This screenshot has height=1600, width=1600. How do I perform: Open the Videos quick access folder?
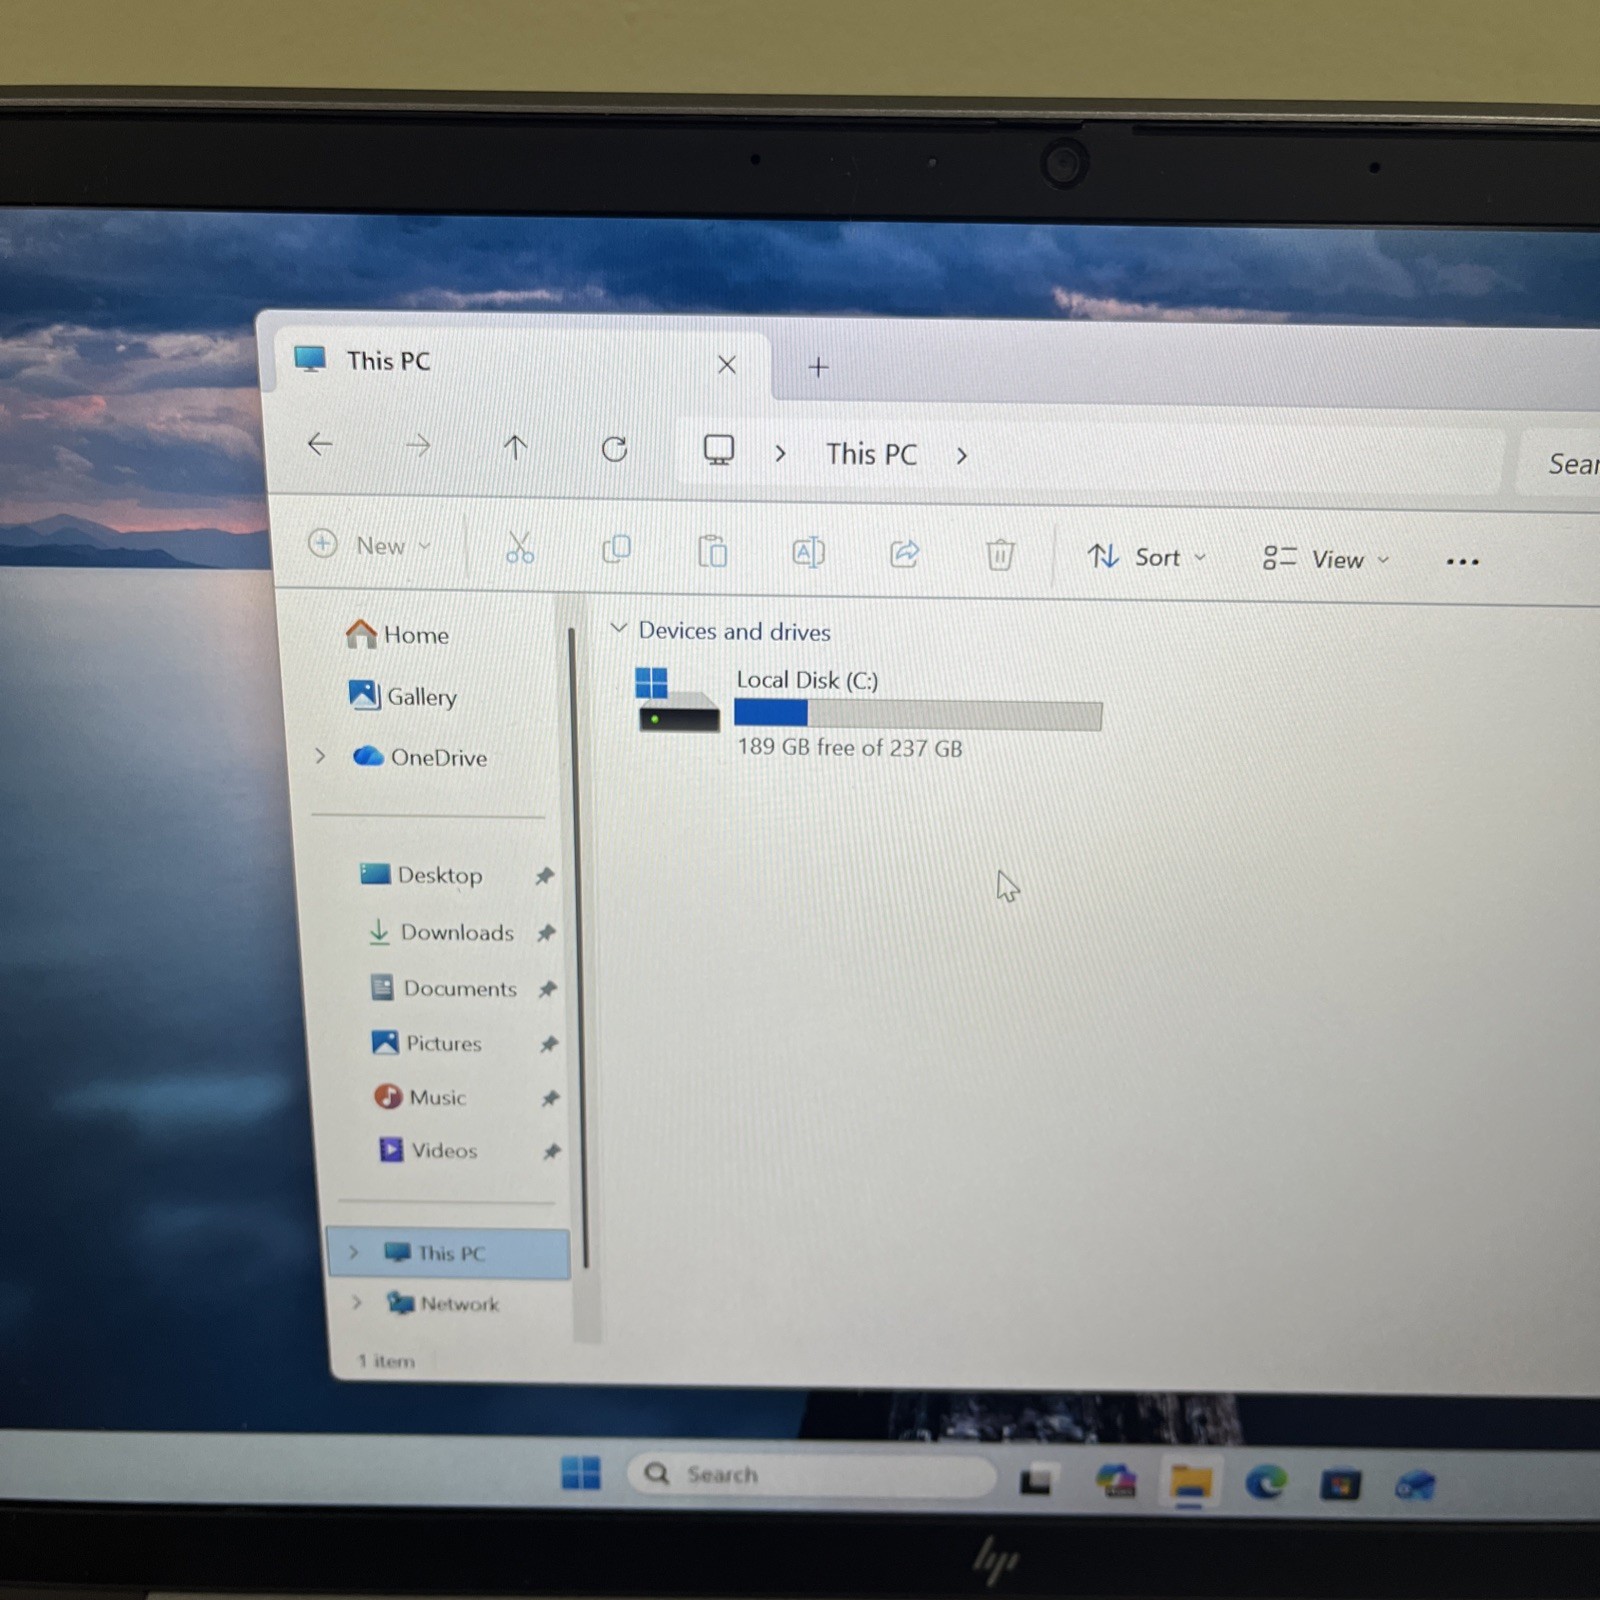tap(428, 1150)
